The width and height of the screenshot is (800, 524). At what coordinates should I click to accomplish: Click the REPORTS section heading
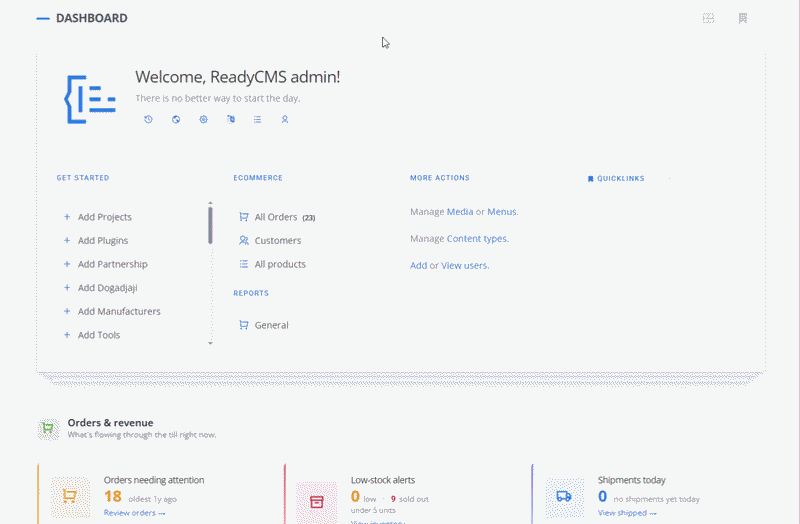click(251, 293)
